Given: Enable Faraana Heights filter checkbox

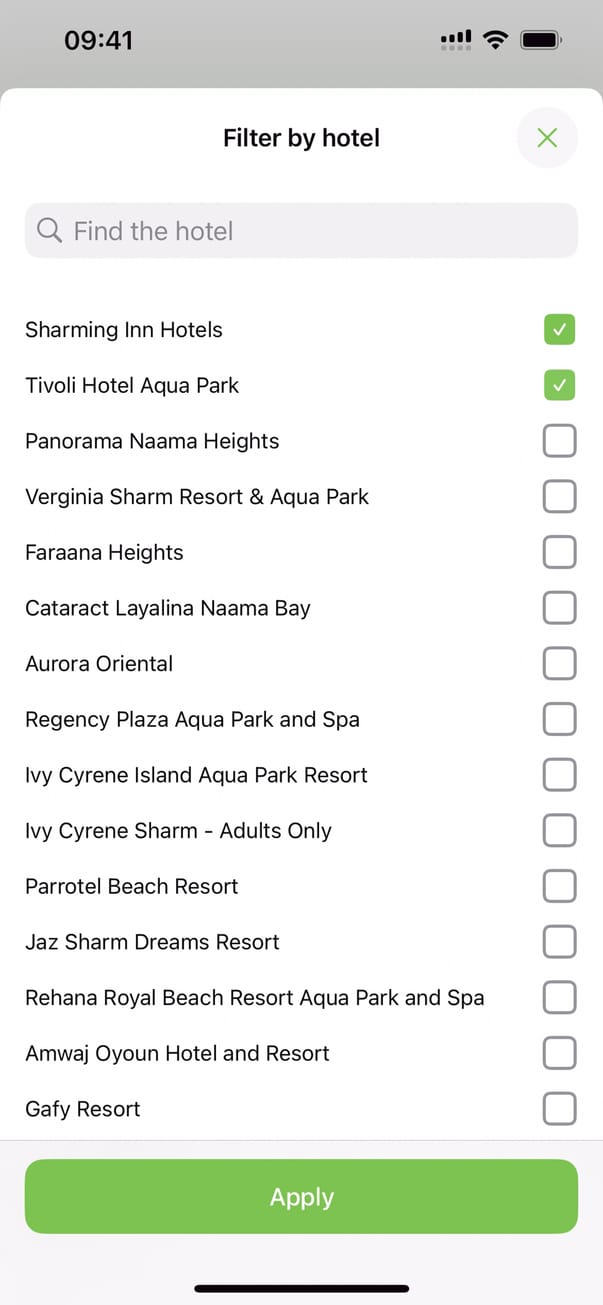Looking at the screenshot, I should (x=559, y=552).
